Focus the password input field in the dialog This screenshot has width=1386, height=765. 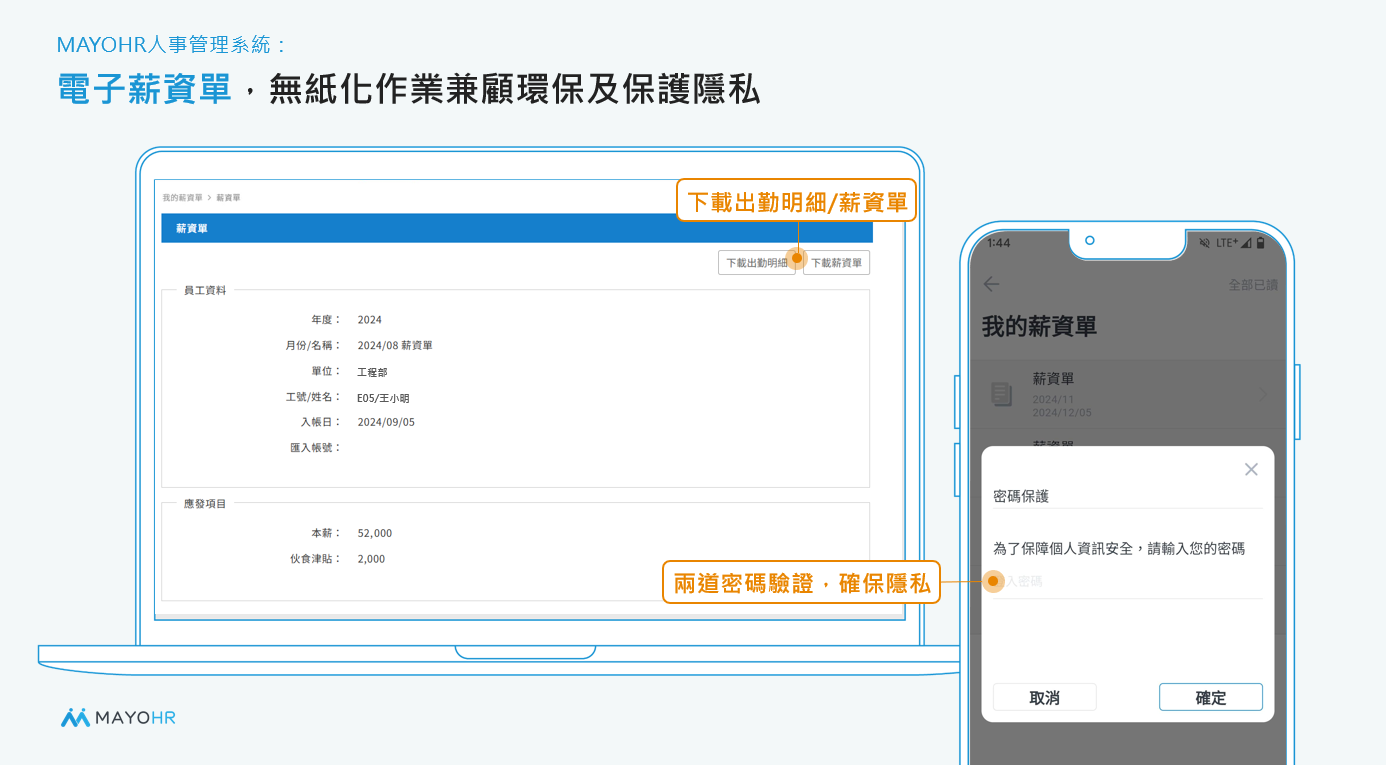tap(1128, 581)
